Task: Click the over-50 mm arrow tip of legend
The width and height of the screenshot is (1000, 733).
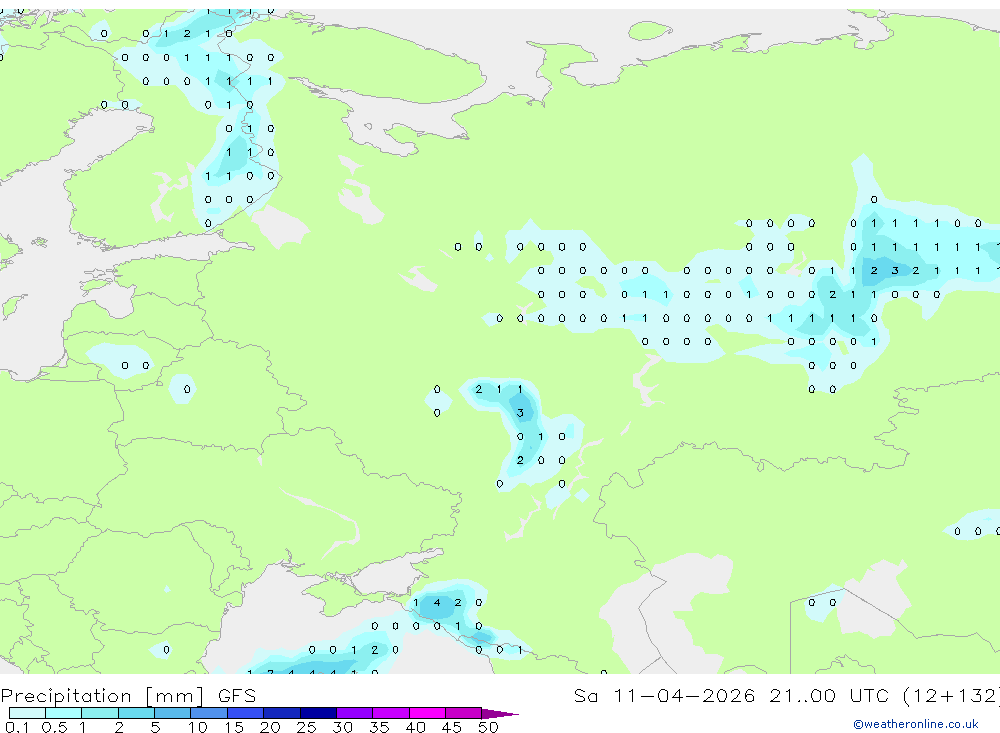Action: pos(501,713)
